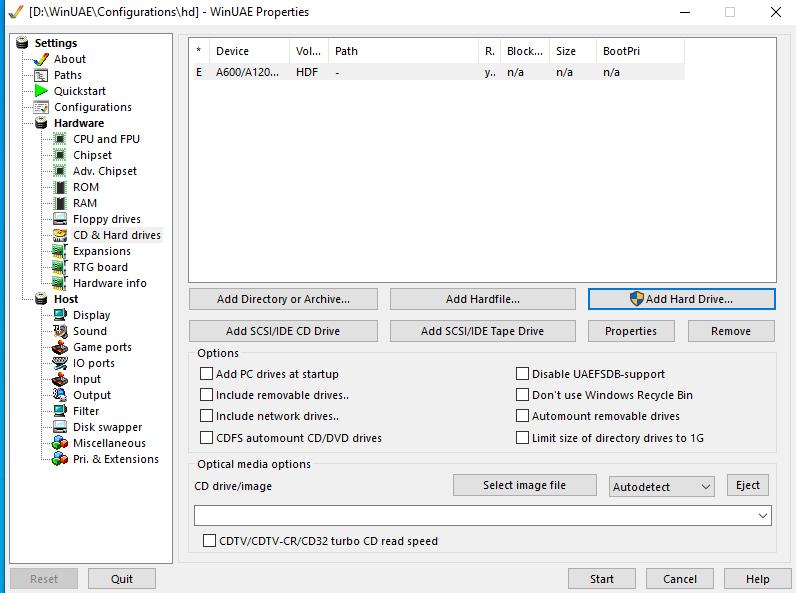Enable CDFS automount CD/DVD drives
This screenshot has width=796, height=593.
point(206,438)
